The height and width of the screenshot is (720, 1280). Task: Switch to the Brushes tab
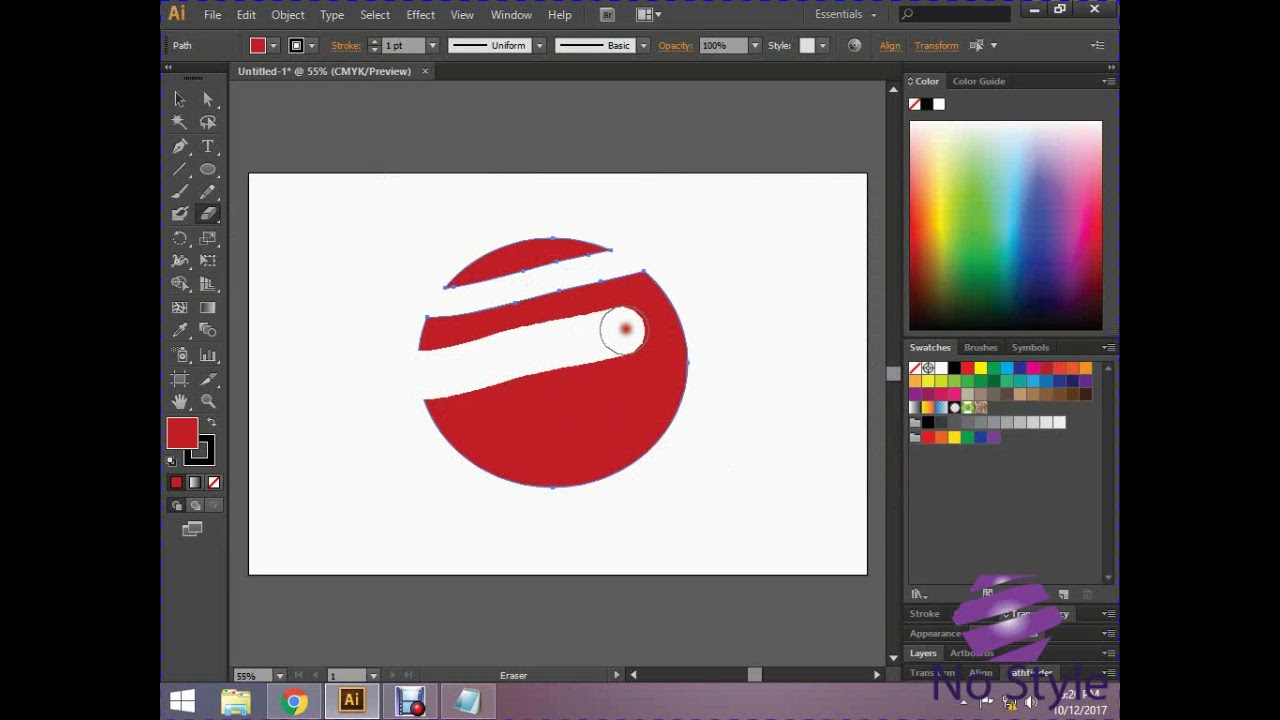[980, 347]
